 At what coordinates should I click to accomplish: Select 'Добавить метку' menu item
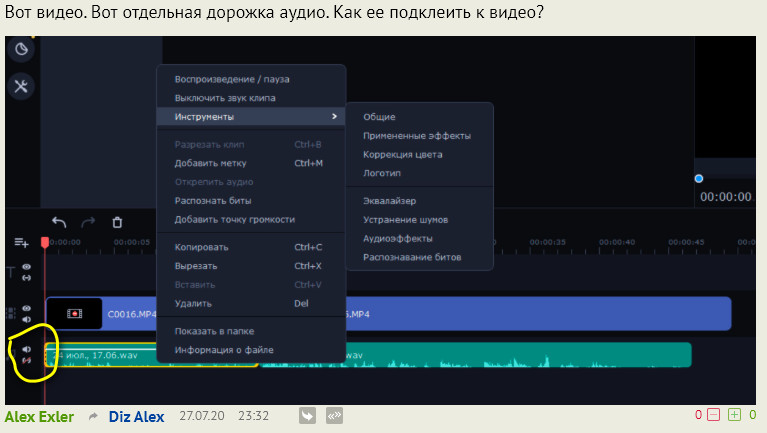tap(251, 163)
